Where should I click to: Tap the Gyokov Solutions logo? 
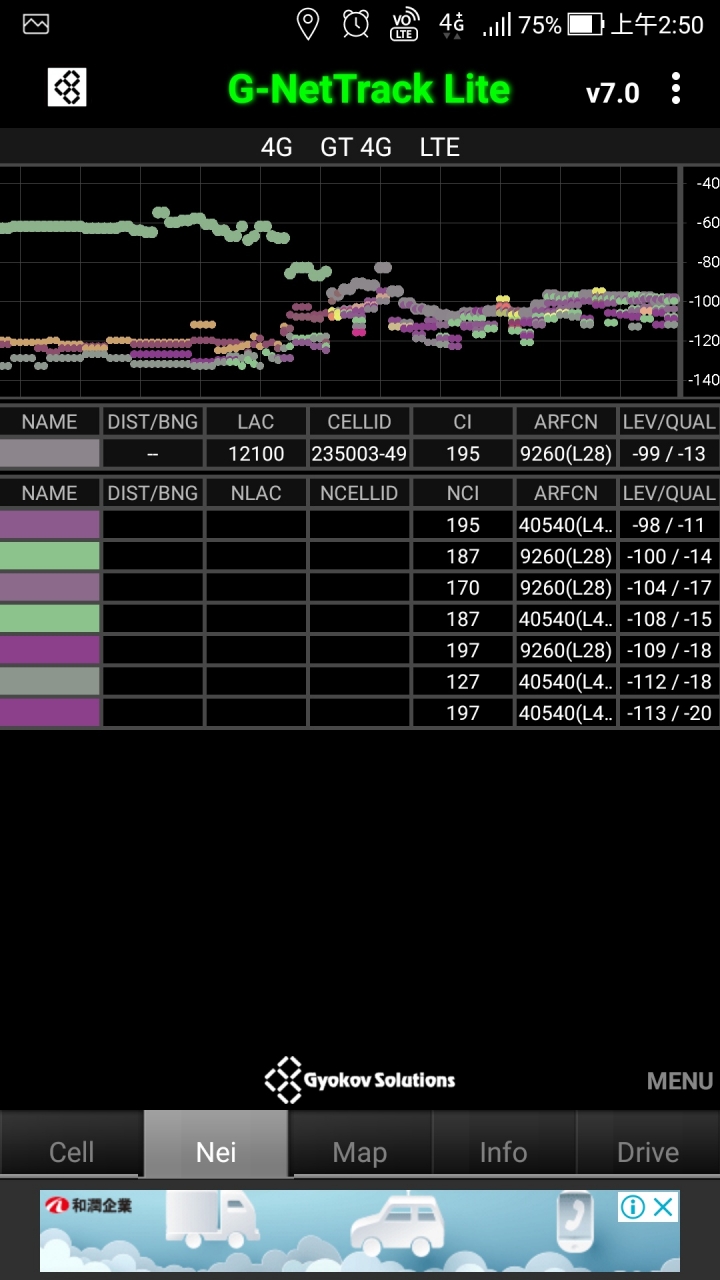(360, 1080)
